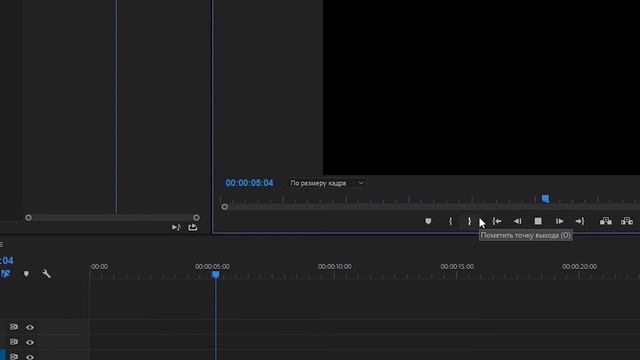This screenshot has height=360, width=640.
Task: Add a marker on the timeline
Action: pyautogui.click(x=26, y=274)
